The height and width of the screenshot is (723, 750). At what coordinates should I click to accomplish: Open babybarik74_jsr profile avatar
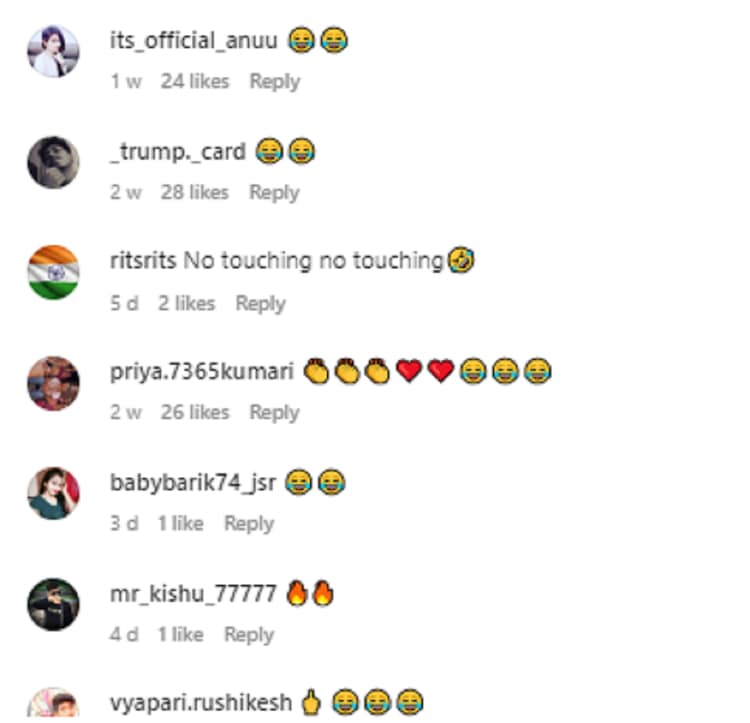[53, 494]
